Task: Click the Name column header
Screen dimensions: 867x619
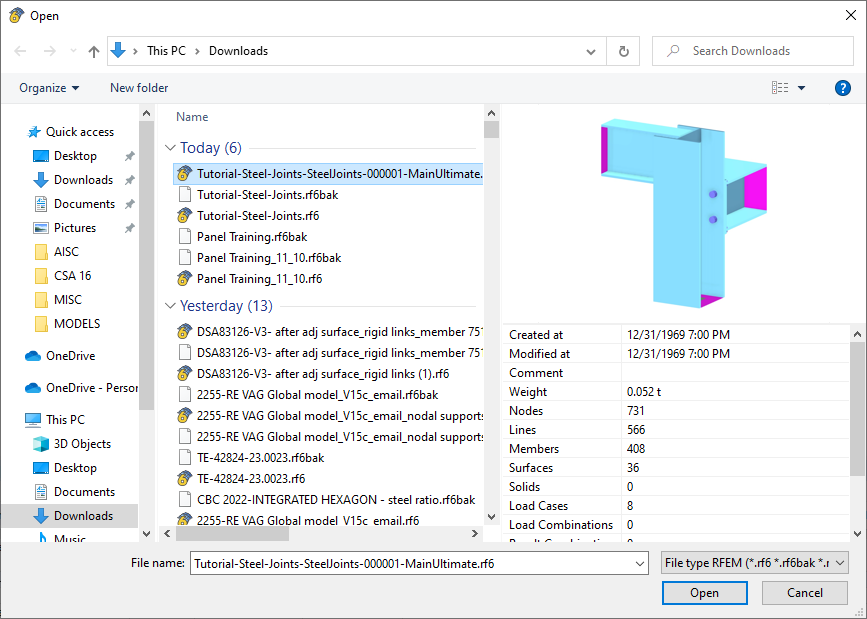Action: (x=192, y=117)
